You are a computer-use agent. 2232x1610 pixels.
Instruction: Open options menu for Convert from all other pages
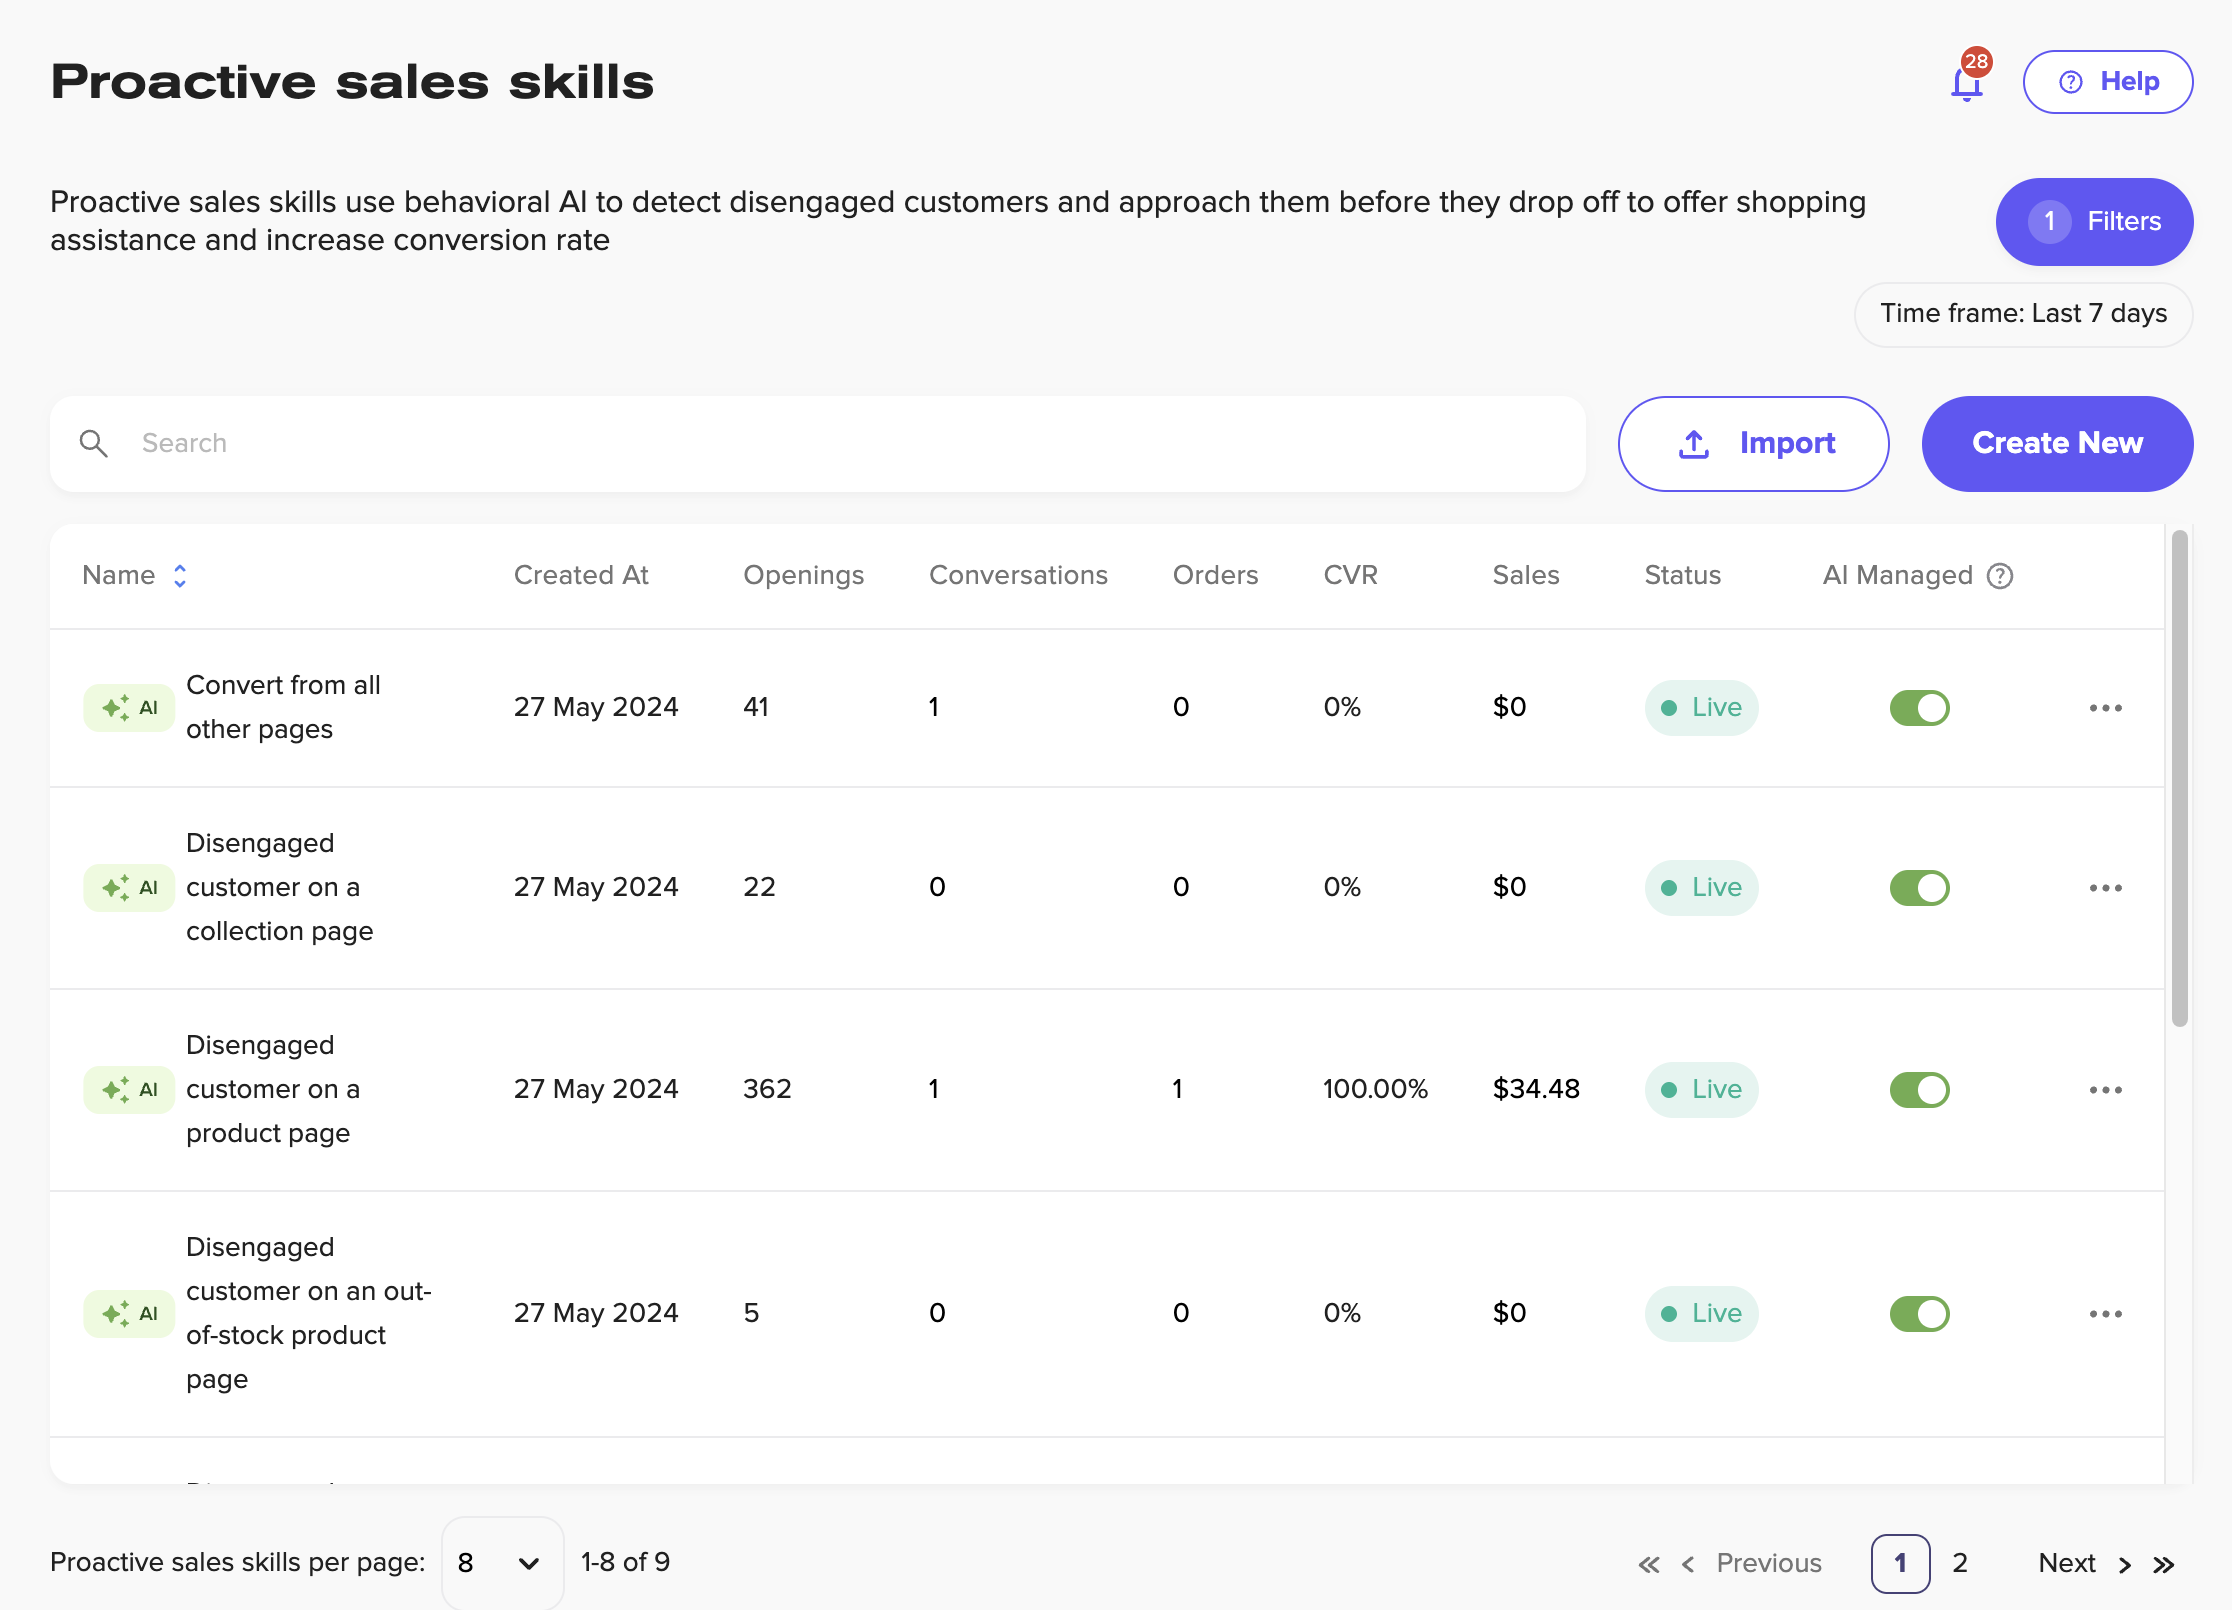pos(2105,708)
